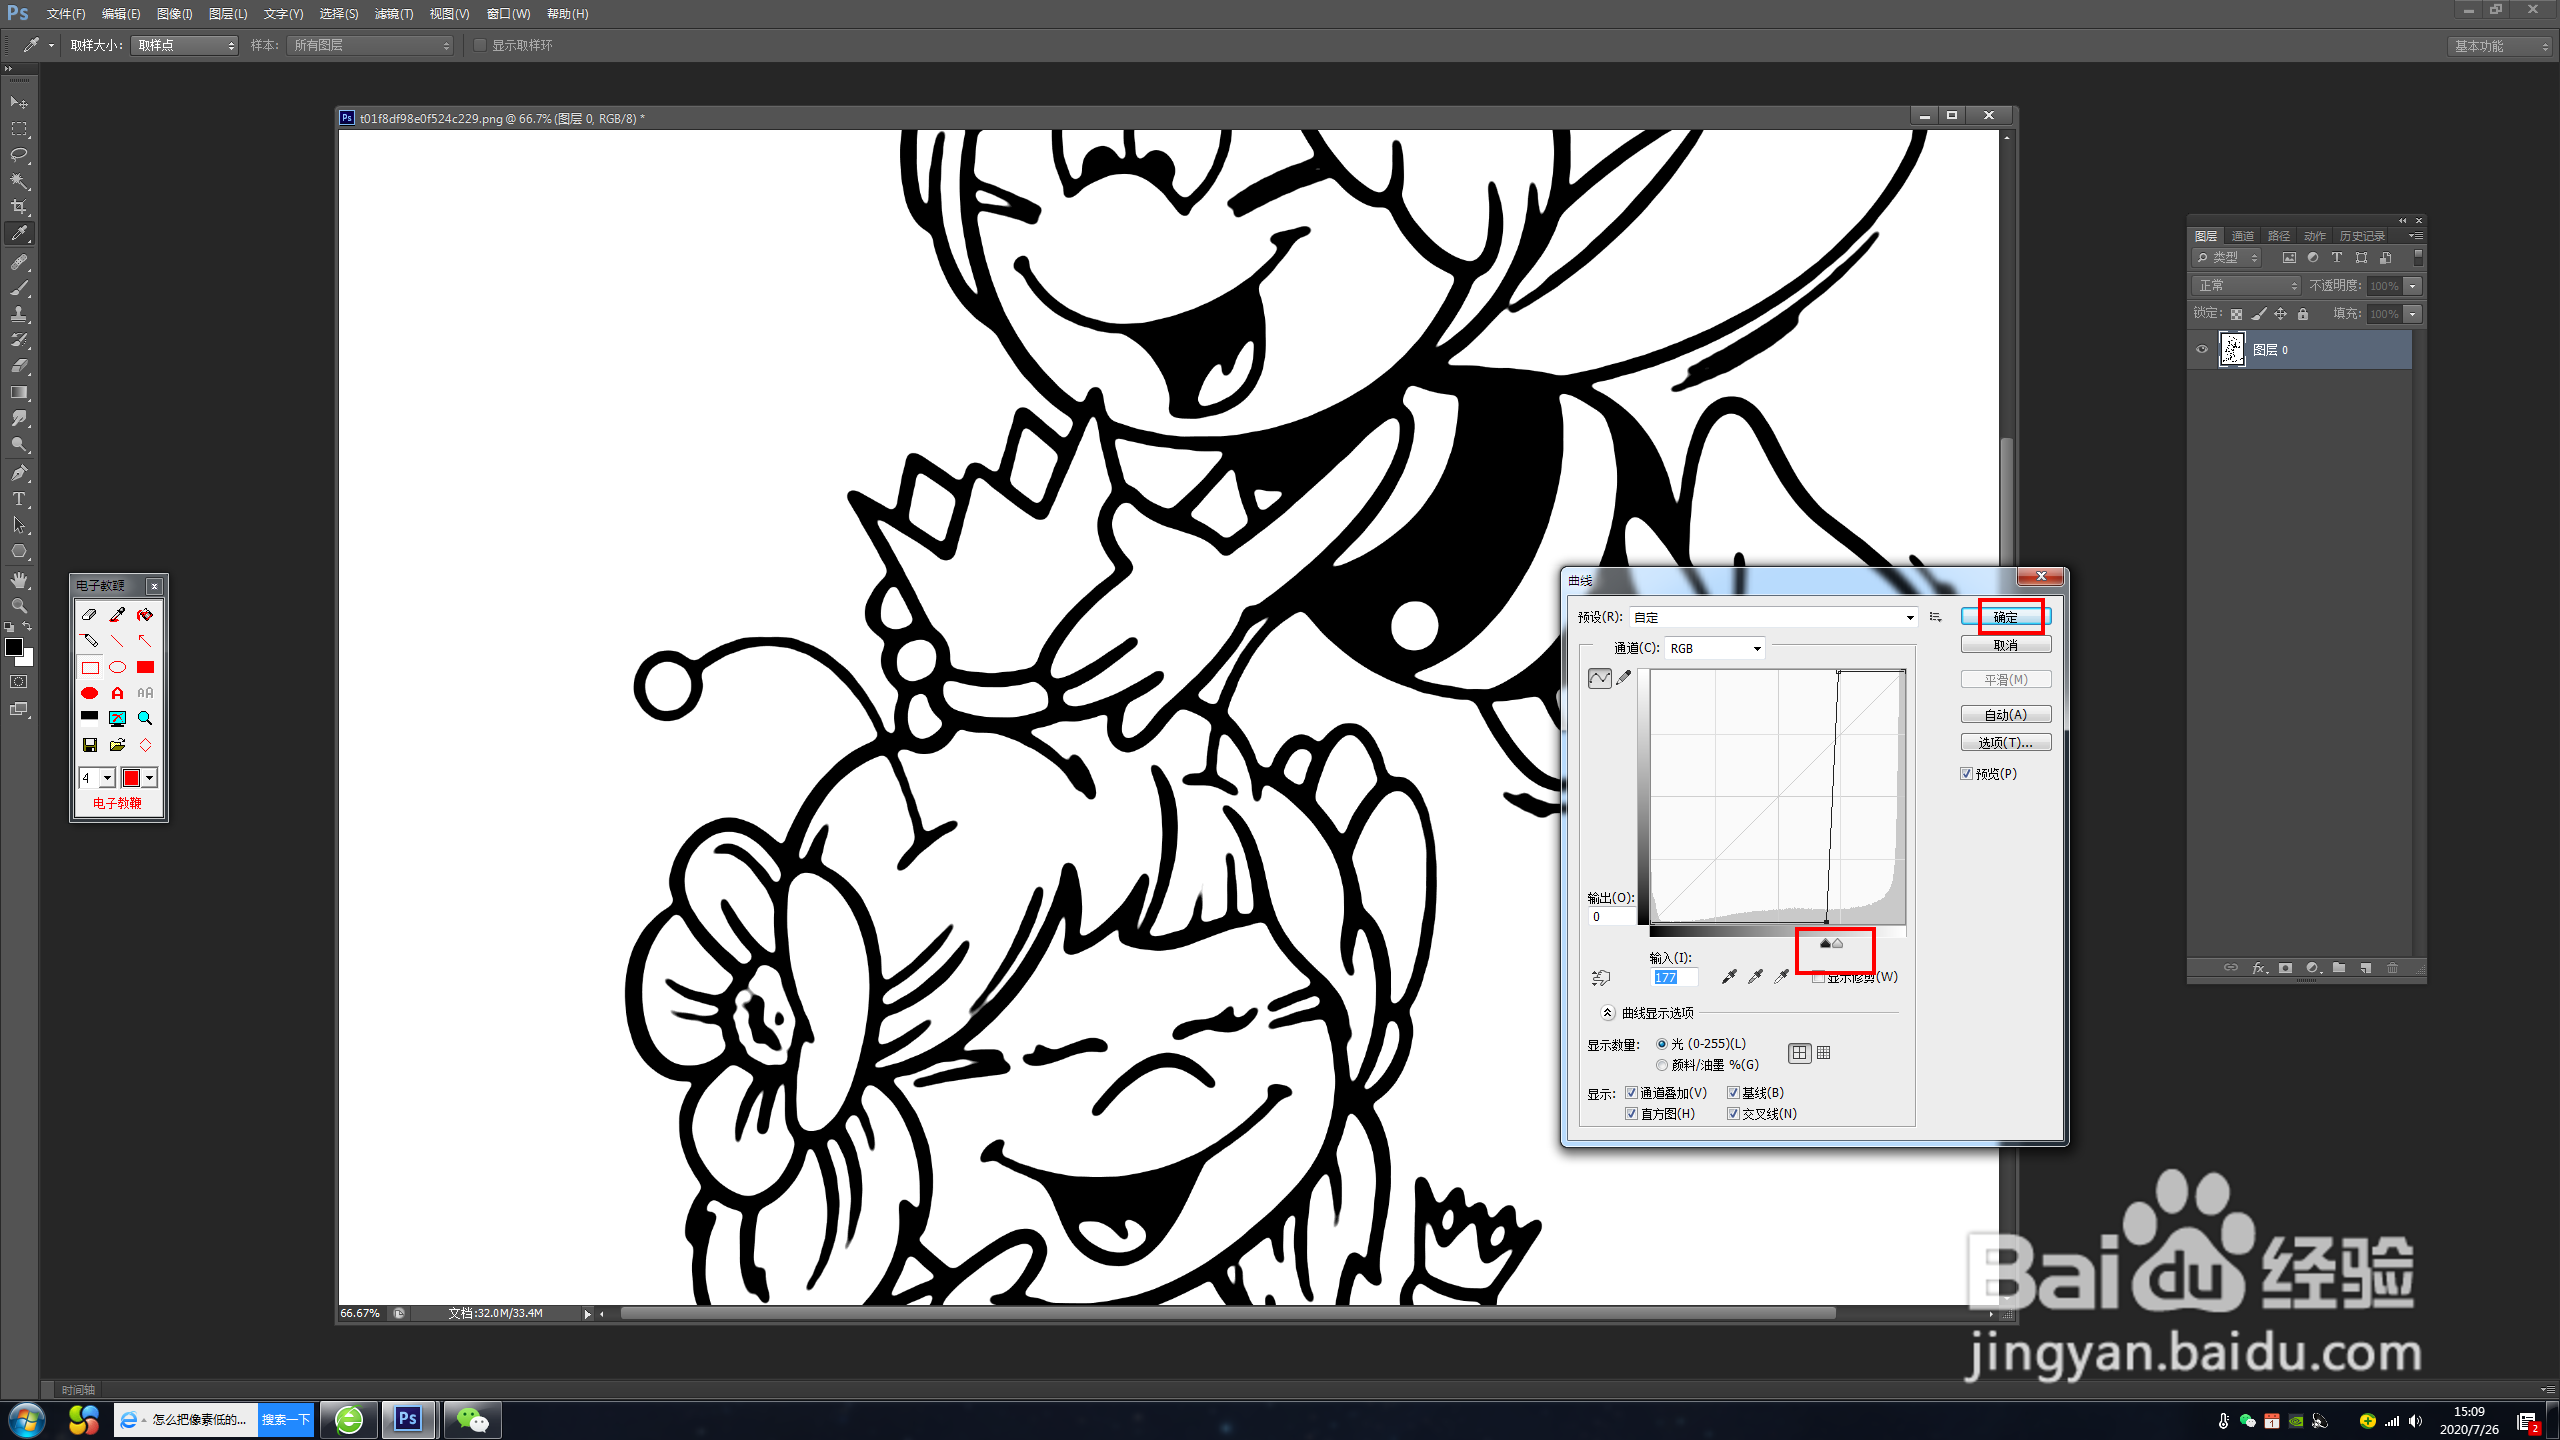Select the Magic Wand tool
2560x1440 pixels.
pyautogui.click(x=19, y=181)
